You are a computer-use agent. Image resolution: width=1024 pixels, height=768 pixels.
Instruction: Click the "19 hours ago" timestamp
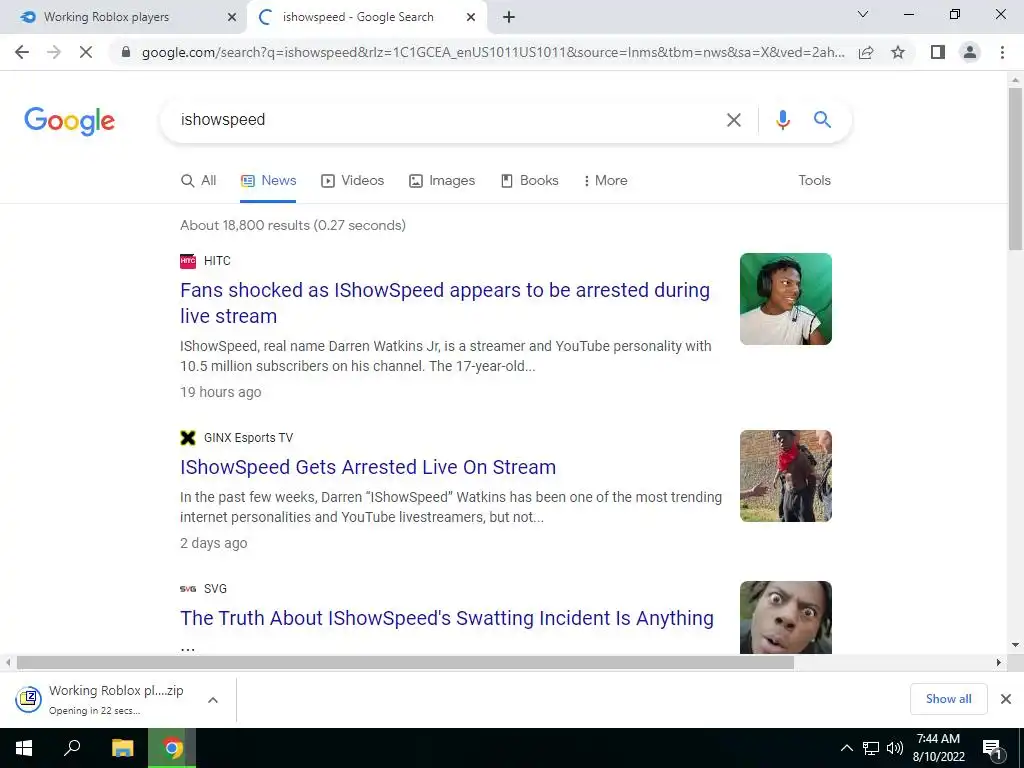tap(221, 392)
